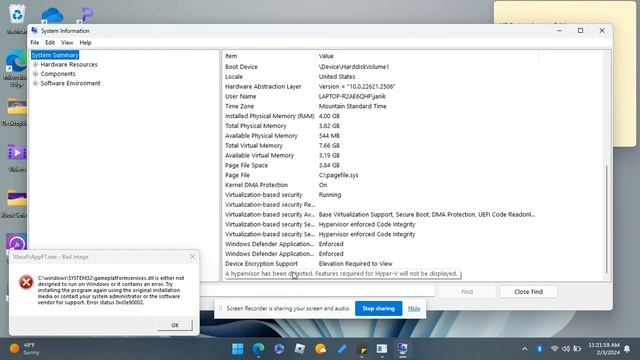Image resolution: width=640 pixels, height=360 pixels.
Task: Click the System Information taskbar icon
Action: point(402,349)
